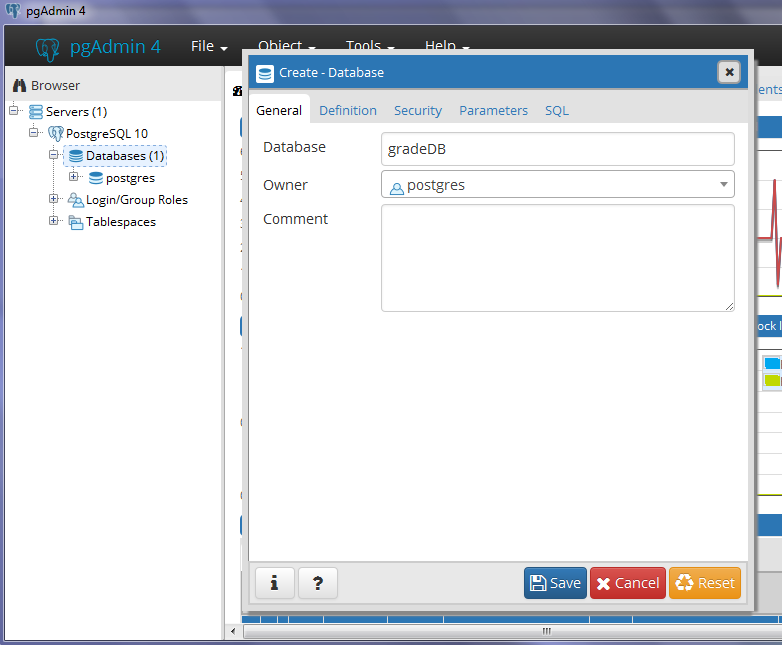Click the Servers (1) stack icon
The width and height of the screenshot is (782, 645).
(x=35, y=112)
